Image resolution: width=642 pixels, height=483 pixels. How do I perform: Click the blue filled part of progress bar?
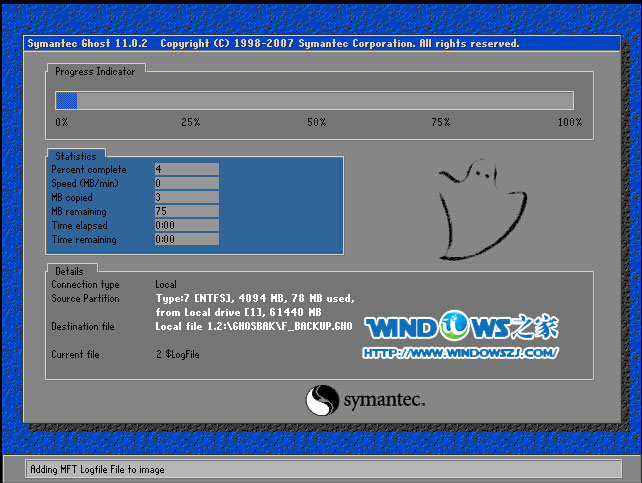coord(66,100)
